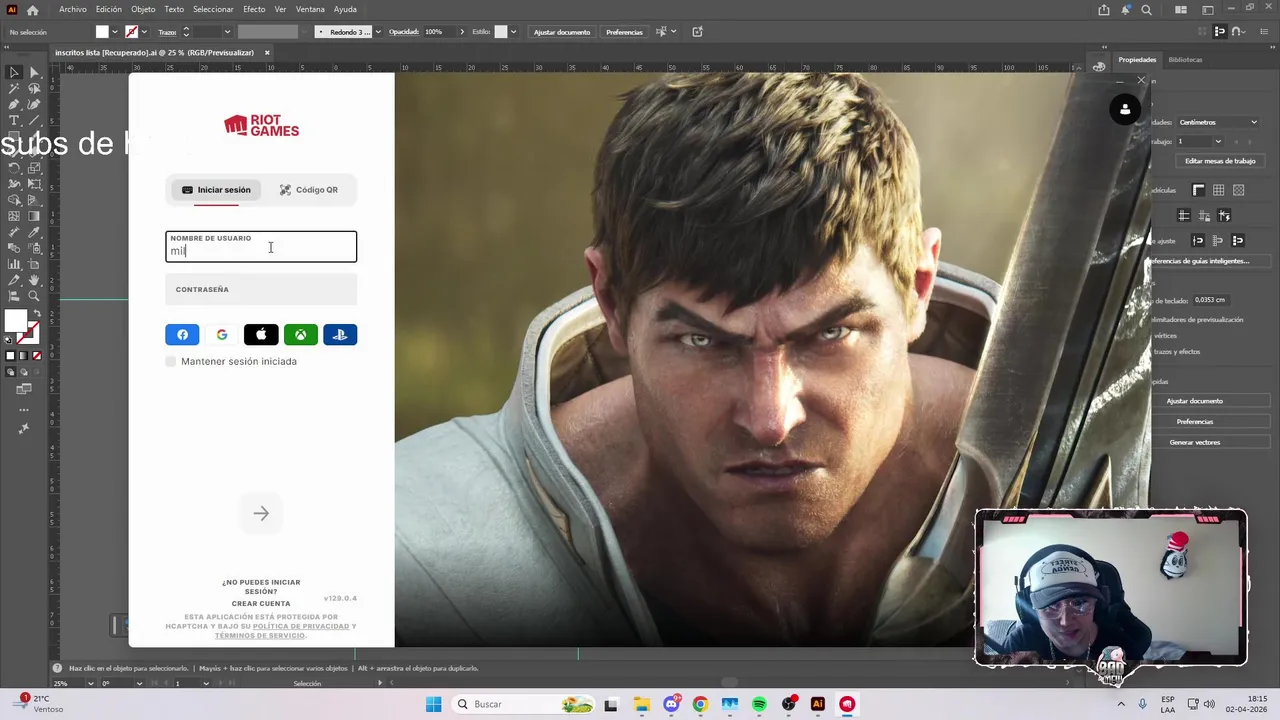Open the Archivo menu
Viewport: 1280px width, 720px height.
point(72,9)
